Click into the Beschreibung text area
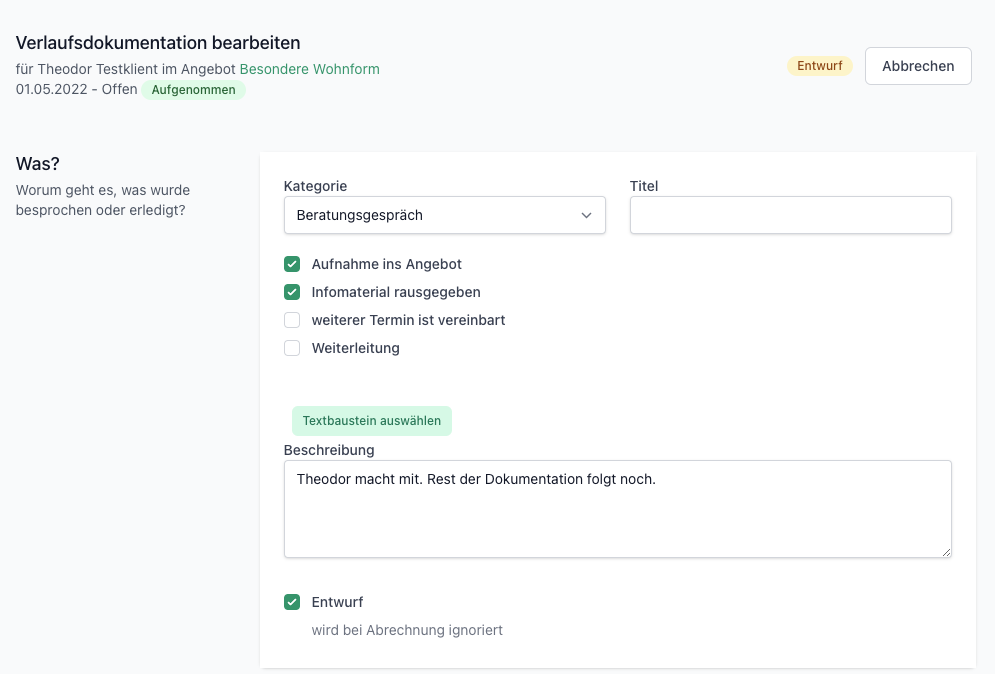The height and width of the screenshot is (674, 995). pos(617,509)
